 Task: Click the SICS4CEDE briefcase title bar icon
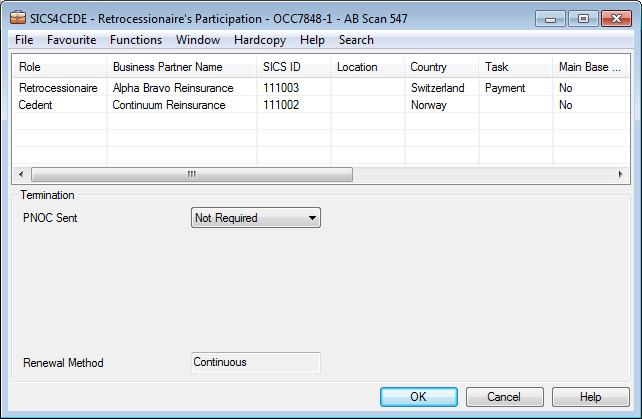[18, 18]
